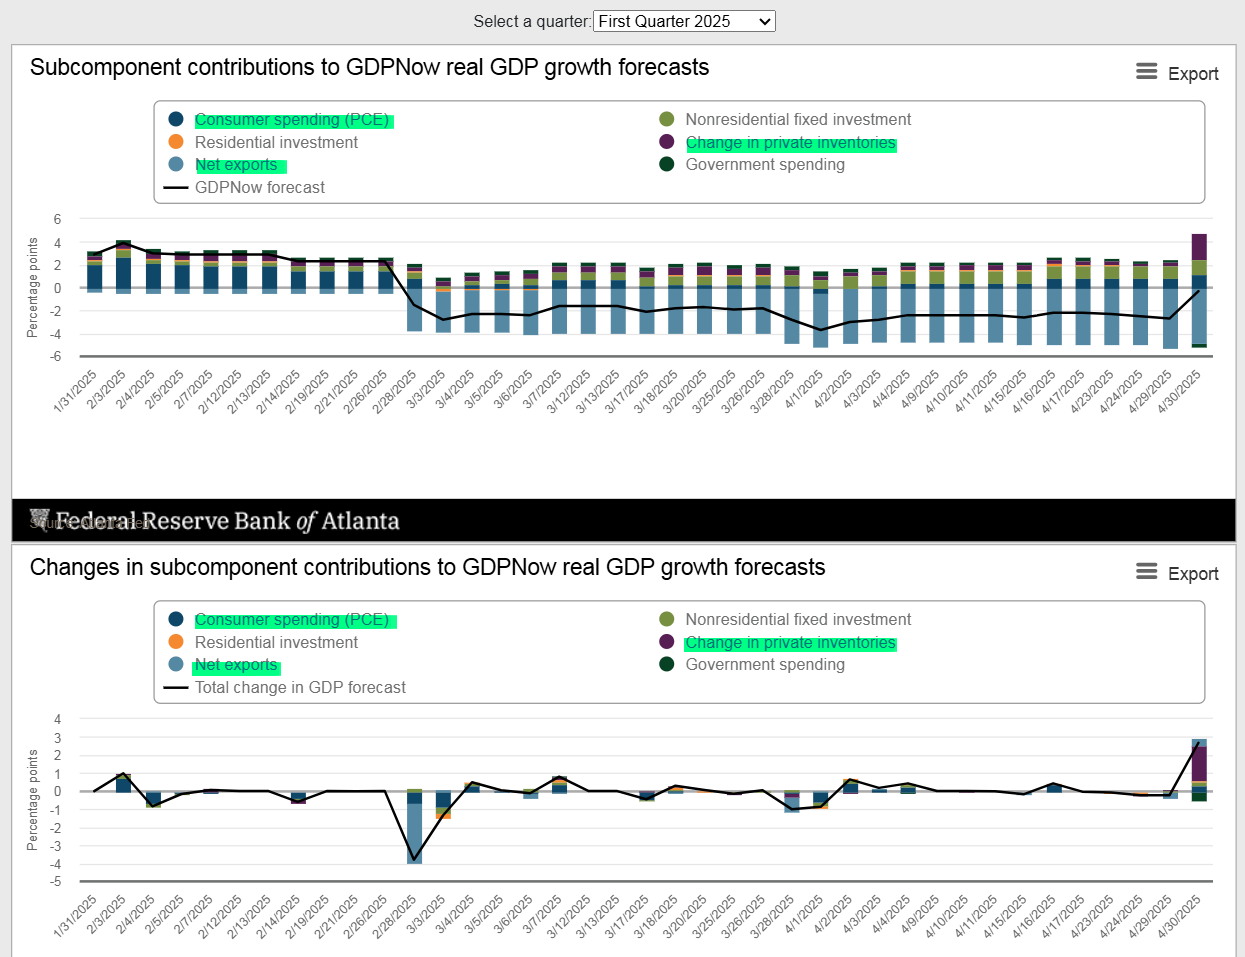Click dark green Government spending marker, top legend
Image resolution: width=1245 pixels, height=957 pixels.
[667, 164]
